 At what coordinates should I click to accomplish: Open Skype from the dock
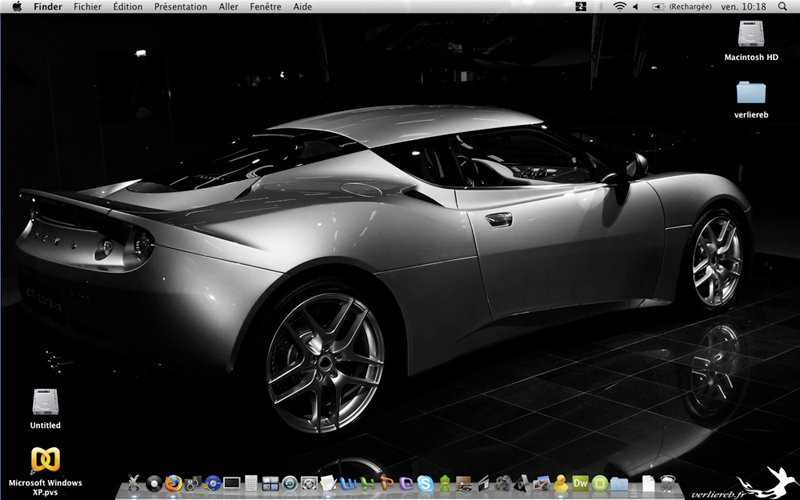(x=424, y=483)
